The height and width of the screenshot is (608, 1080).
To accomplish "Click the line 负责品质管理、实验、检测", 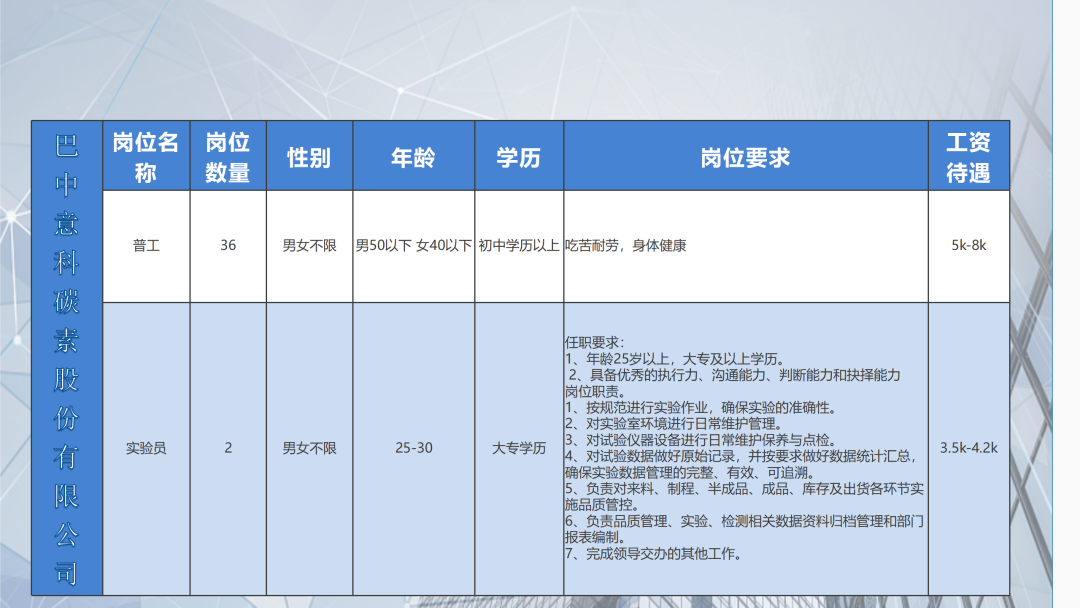I will [x=745, y=529].
